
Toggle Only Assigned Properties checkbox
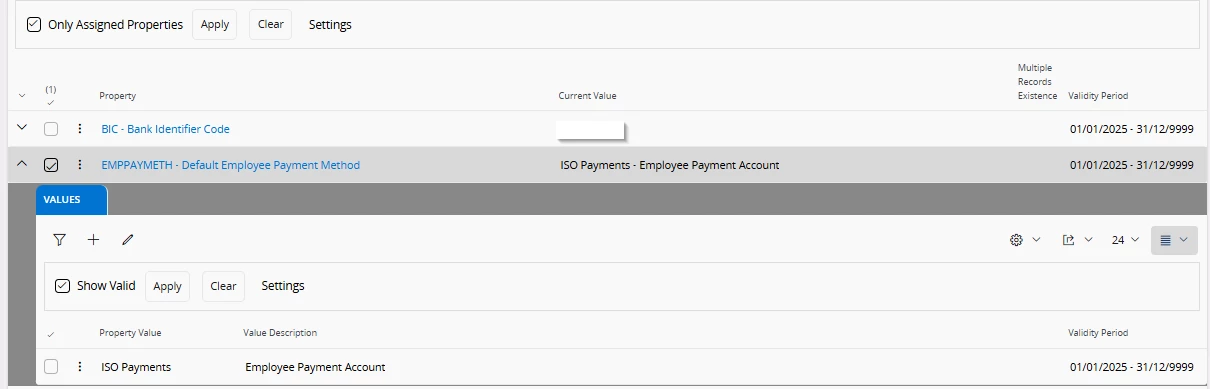point(34,24)
